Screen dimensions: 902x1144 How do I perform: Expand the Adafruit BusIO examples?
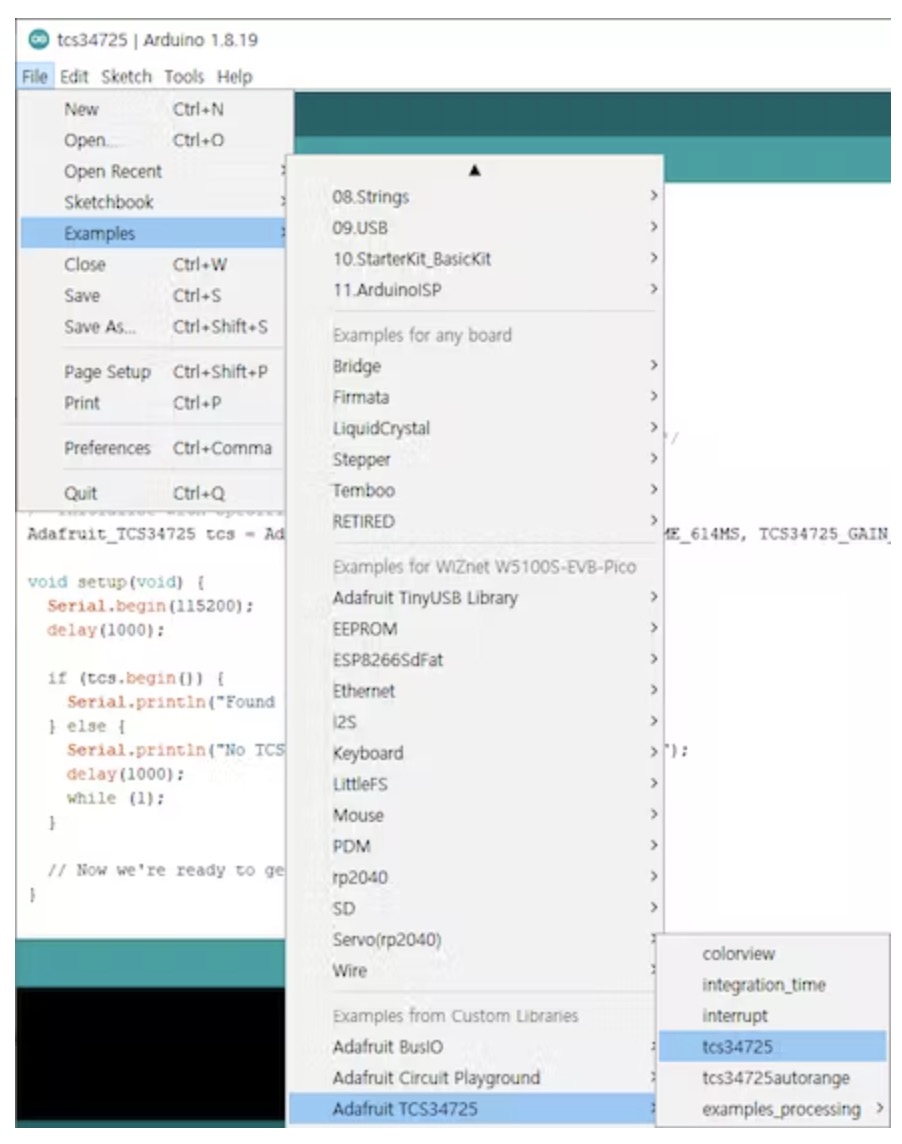point(388,1047)
